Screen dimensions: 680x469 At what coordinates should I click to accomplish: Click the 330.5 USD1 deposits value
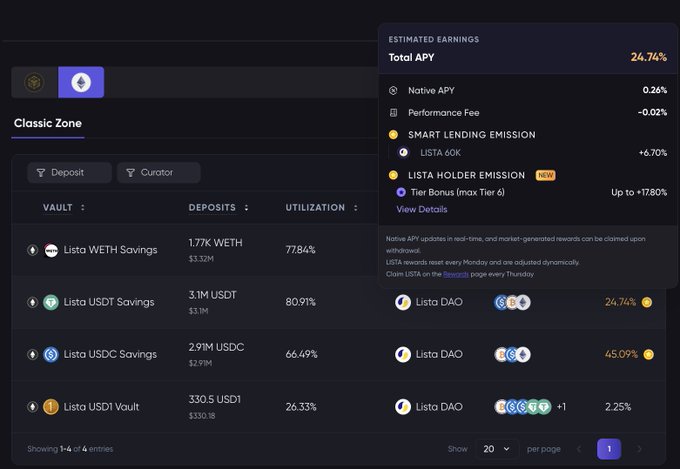coord(215,400)
